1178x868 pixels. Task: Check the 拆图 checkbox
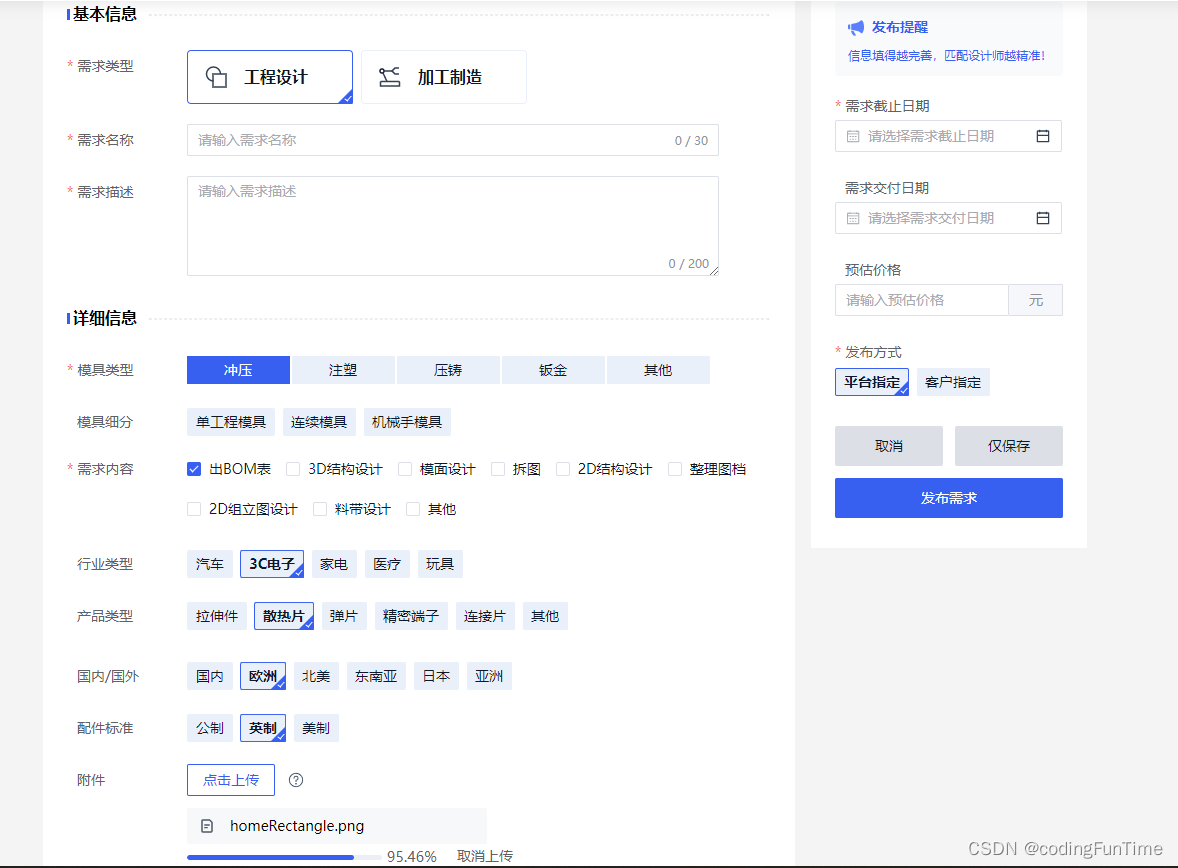(x=497, y=469)
